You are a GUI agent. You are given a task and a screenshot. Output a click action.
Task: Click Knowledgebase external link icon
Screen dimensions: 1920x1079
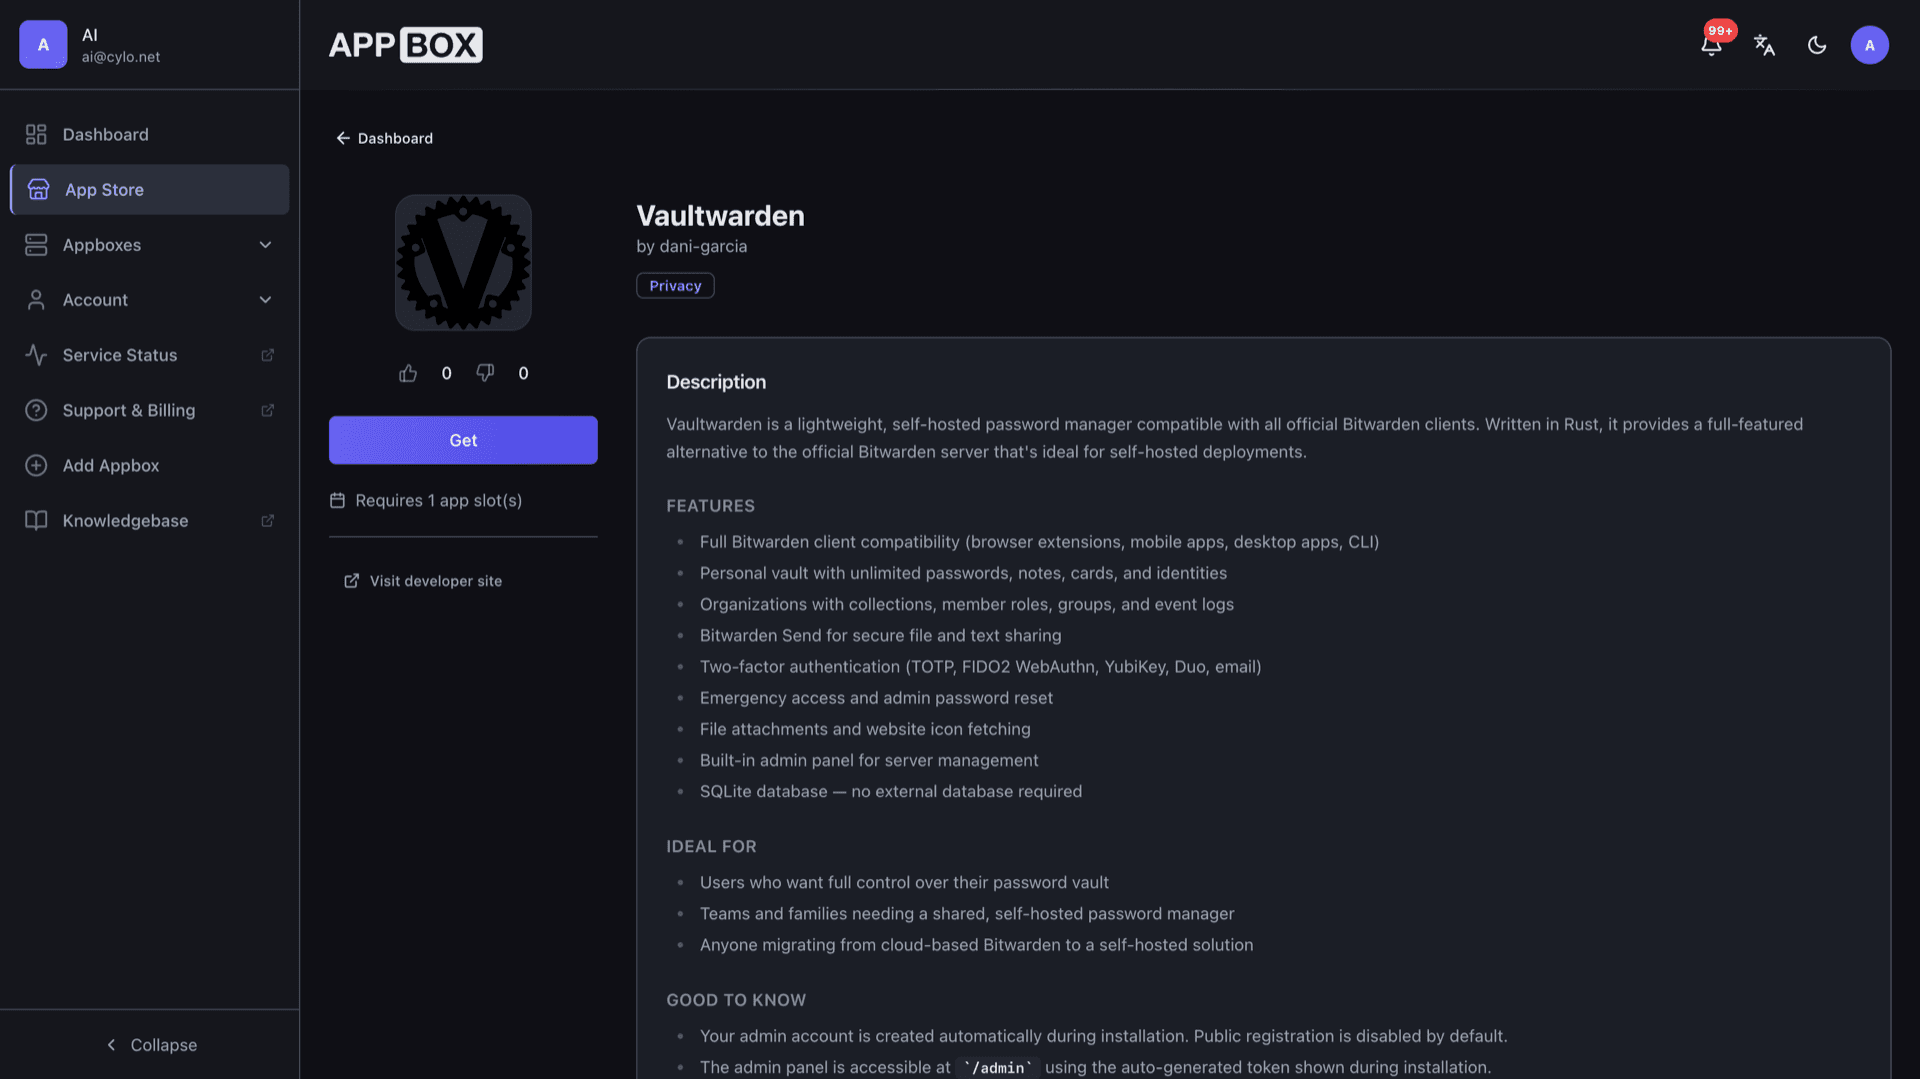(267, 520)
